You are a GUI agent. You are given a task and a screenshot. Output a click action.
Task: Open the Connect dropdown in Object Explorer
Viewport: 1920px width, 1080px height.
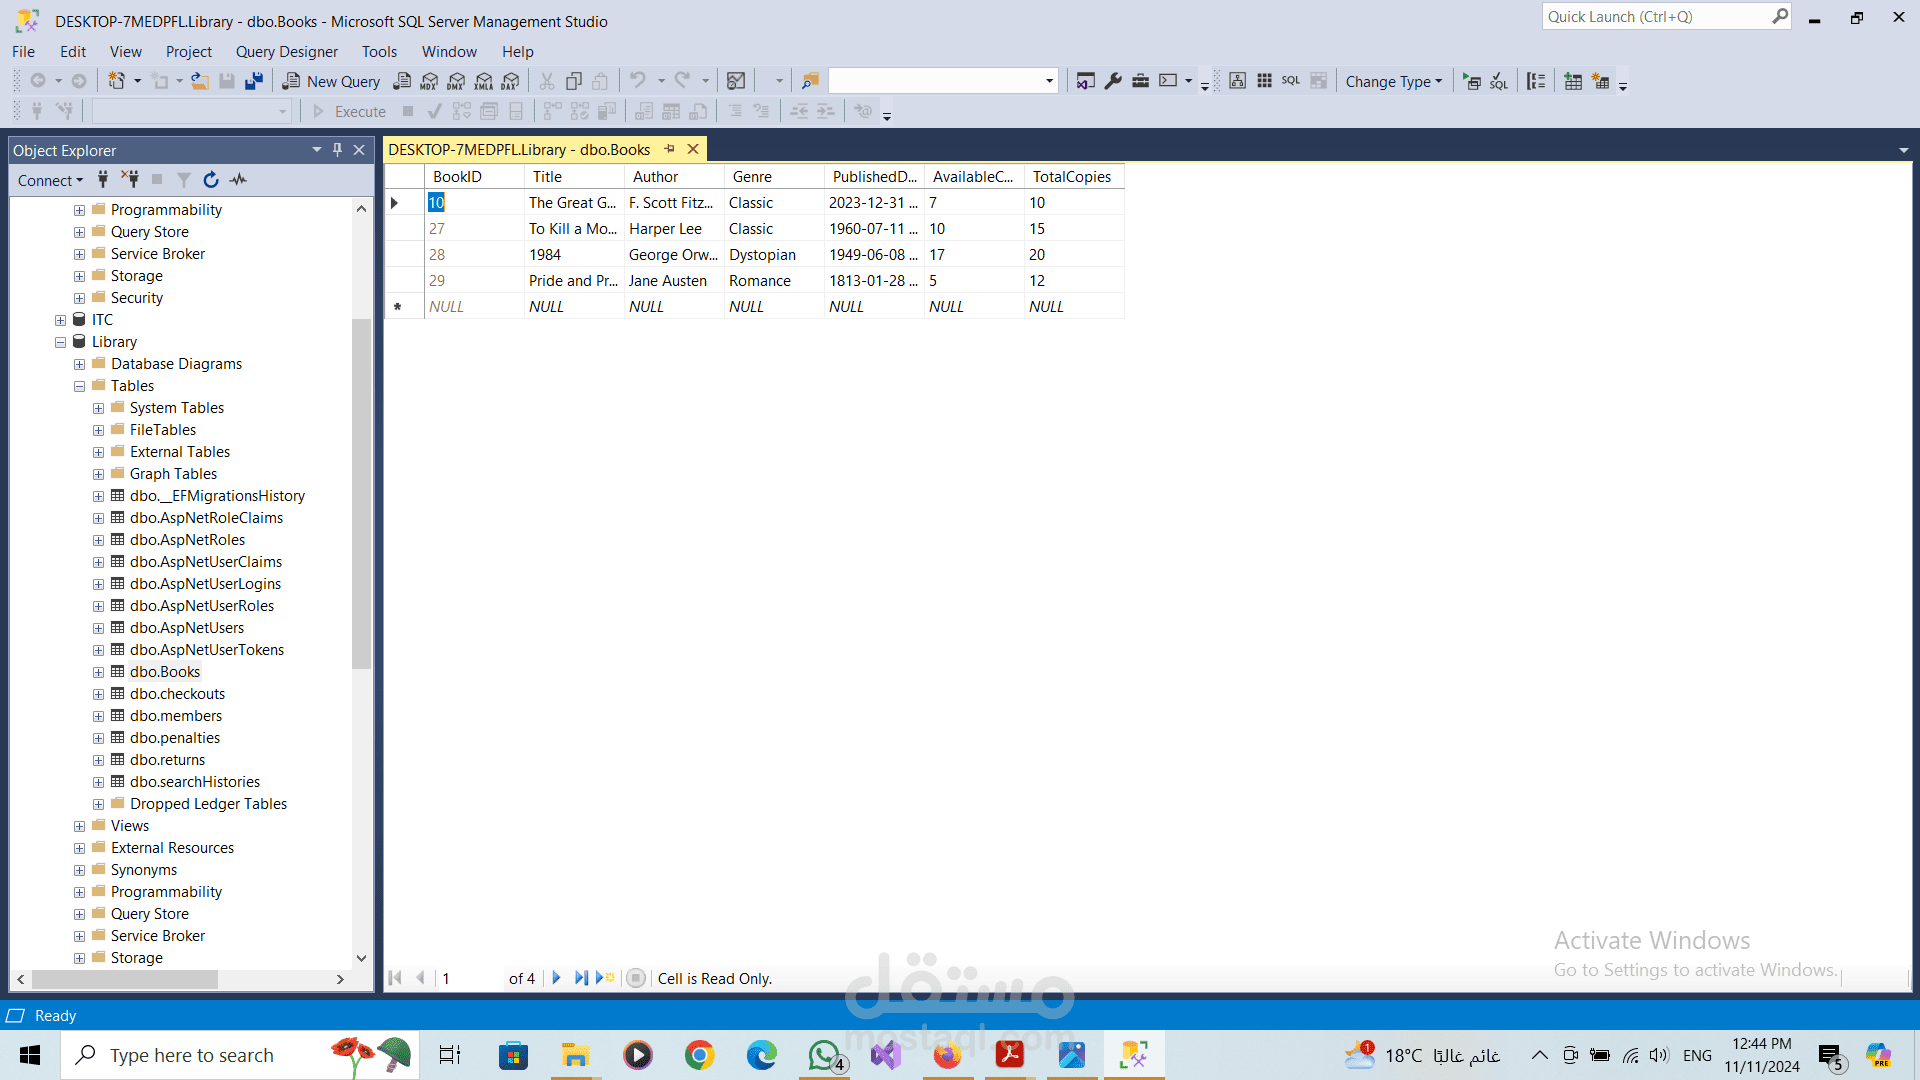tap(50, 180)
